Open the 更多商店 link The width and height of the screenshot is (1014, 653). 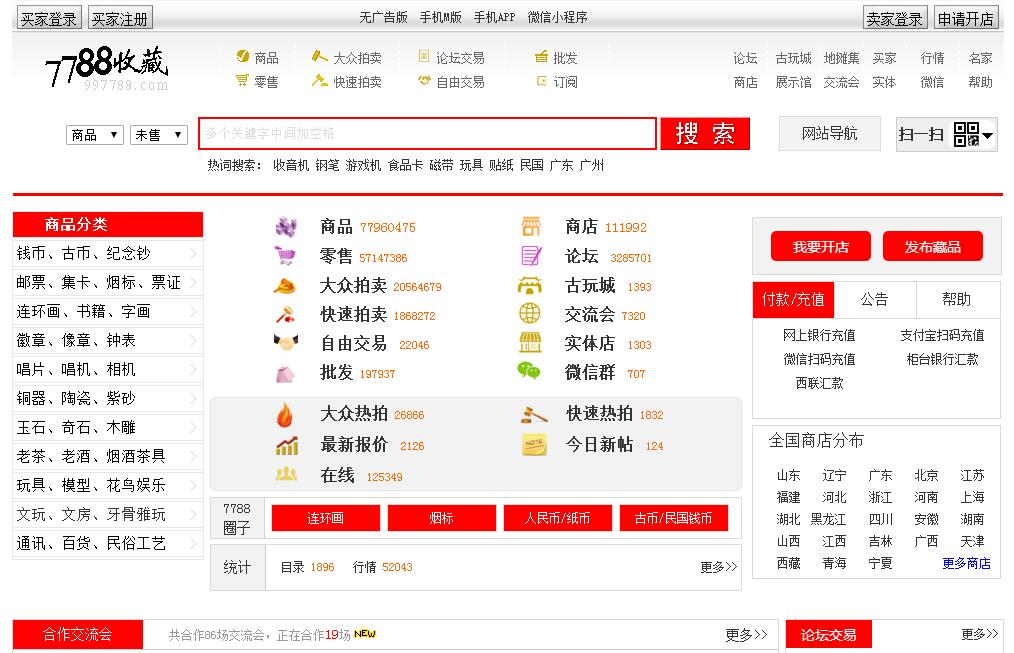tap(966, 564)
